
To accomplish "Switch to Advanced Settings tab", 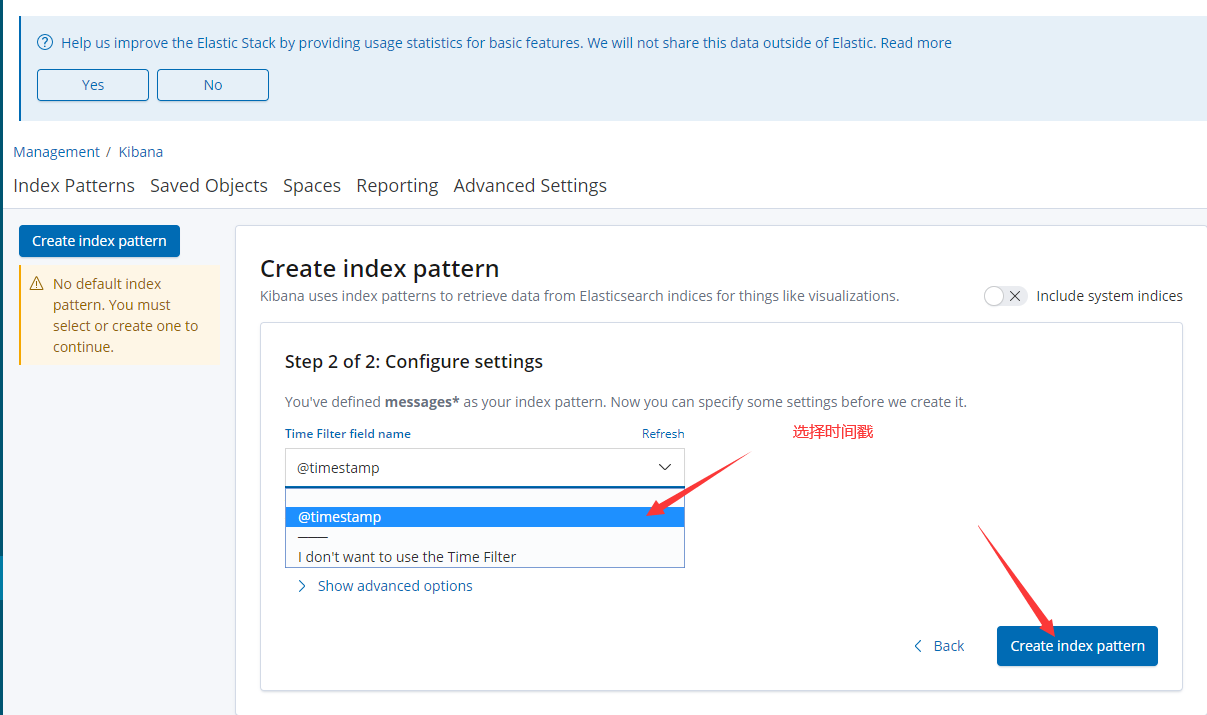I will tap(530, 185).
